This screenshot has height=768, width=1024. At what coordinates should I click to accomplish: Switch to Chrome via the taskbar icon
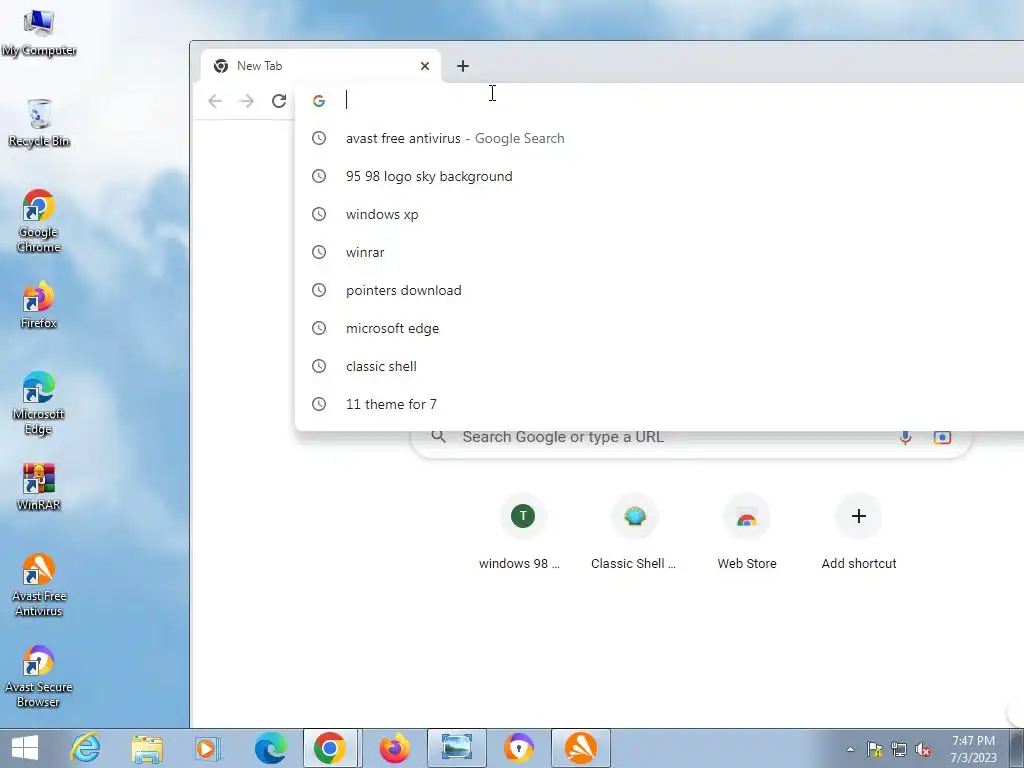[330, 748]
